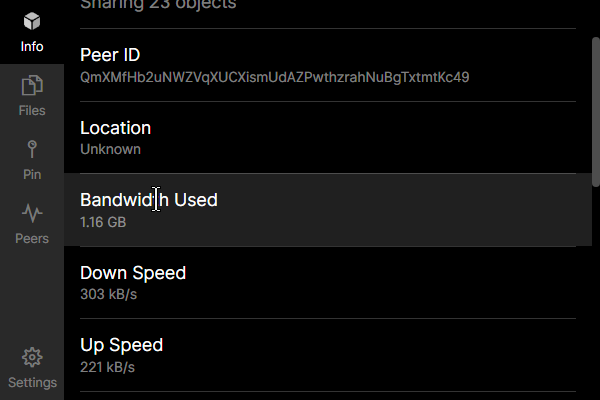Open the Settings gear icon

click(x=32, y=357)
